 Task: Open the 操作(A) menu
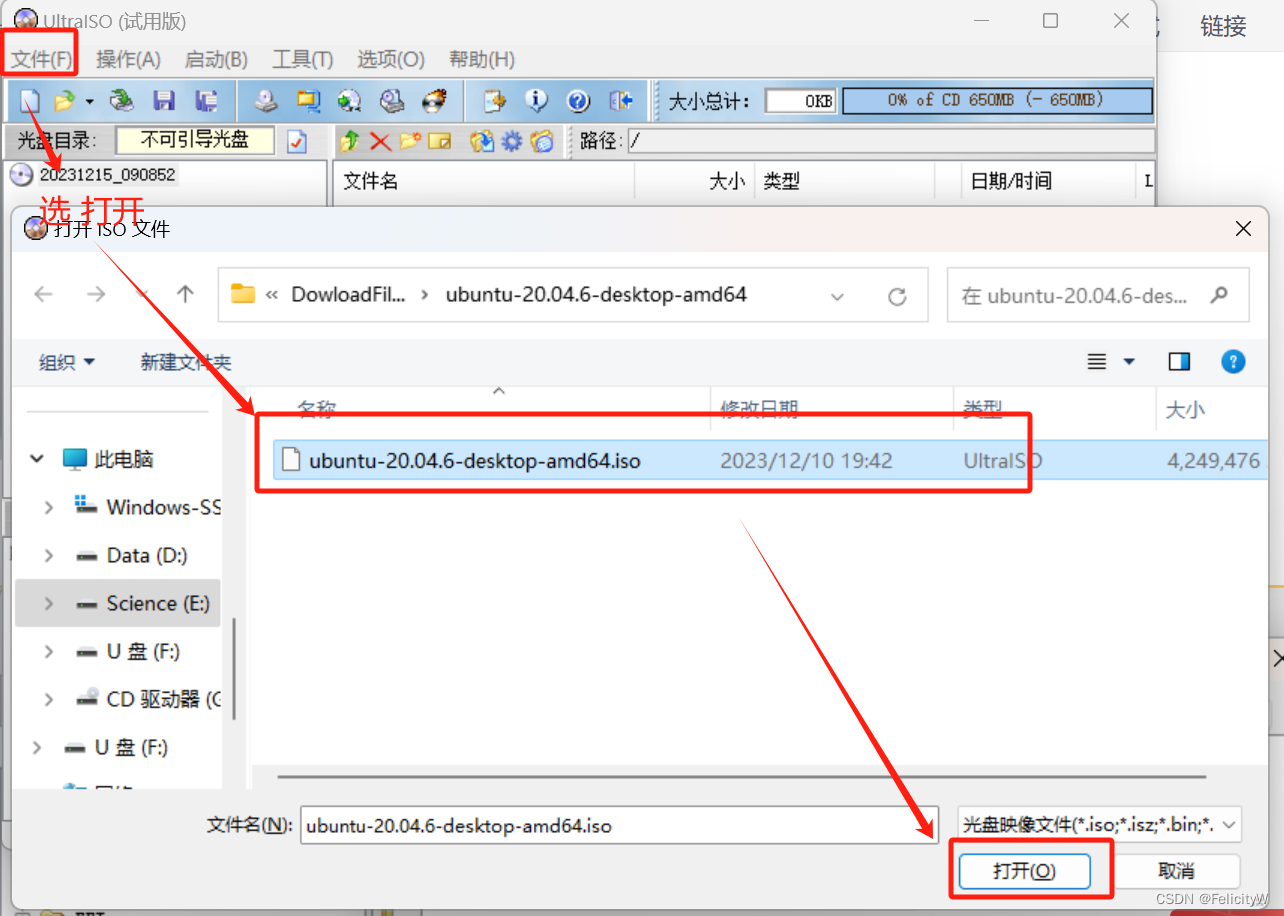coord(128,59)
